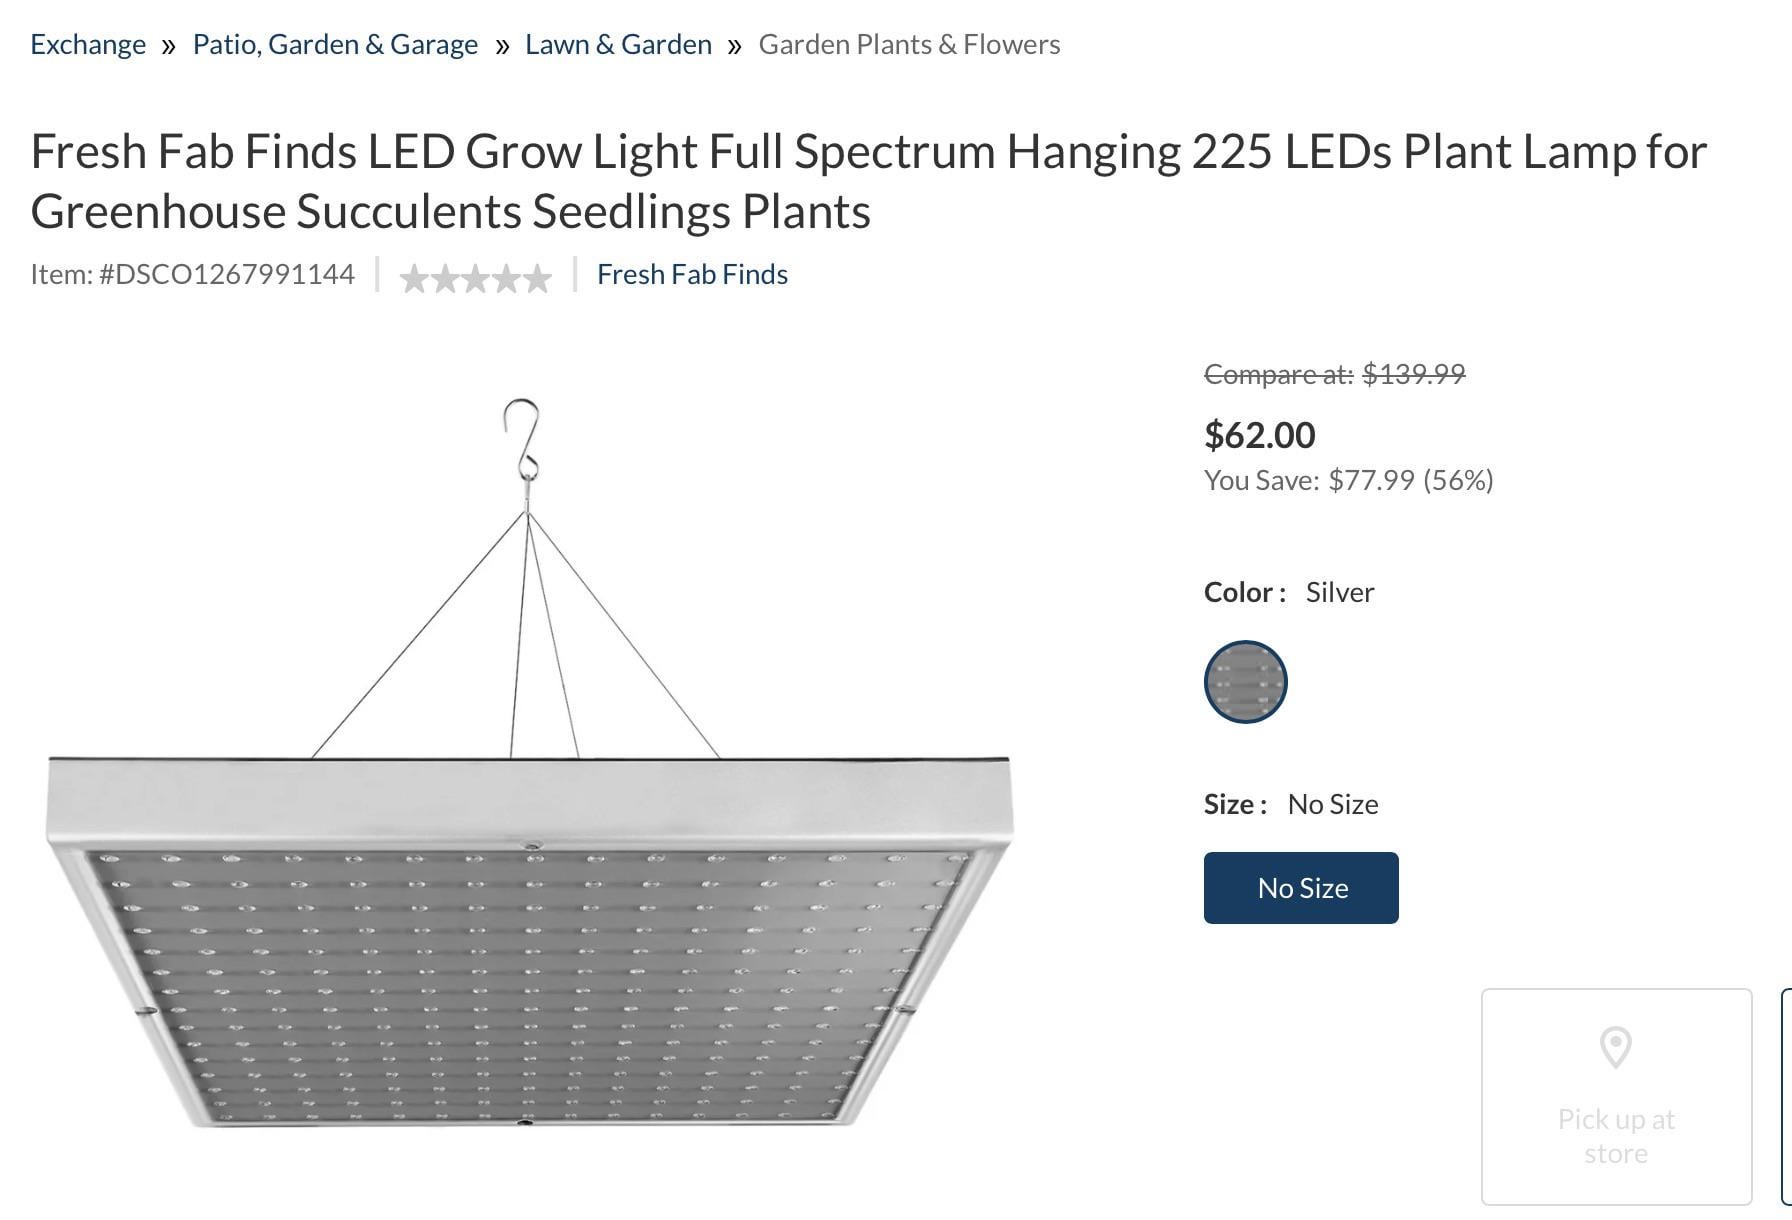Click the middle star of the rating
Screen dimensions: 1792x1220
tap(476, 278)
